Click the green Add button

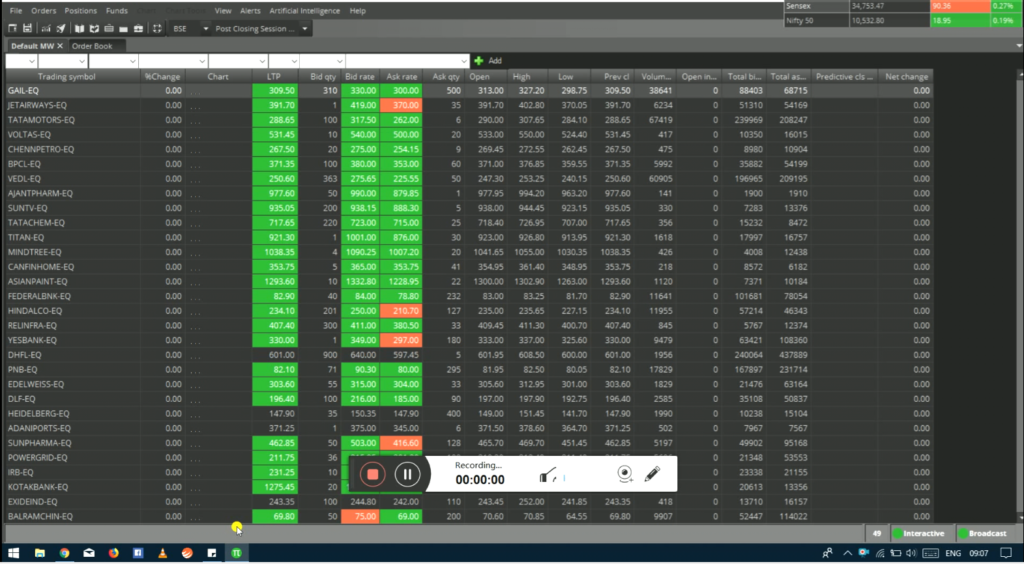[488, 61]
